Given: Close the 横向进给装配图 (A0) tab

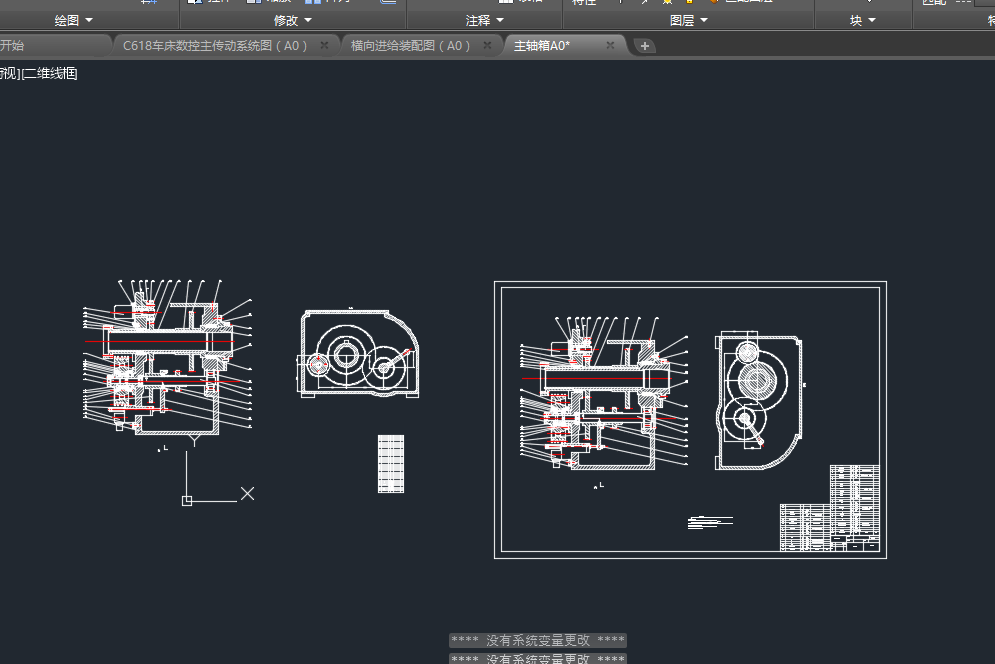Looking at the screenshot, I should coord(487,46).
